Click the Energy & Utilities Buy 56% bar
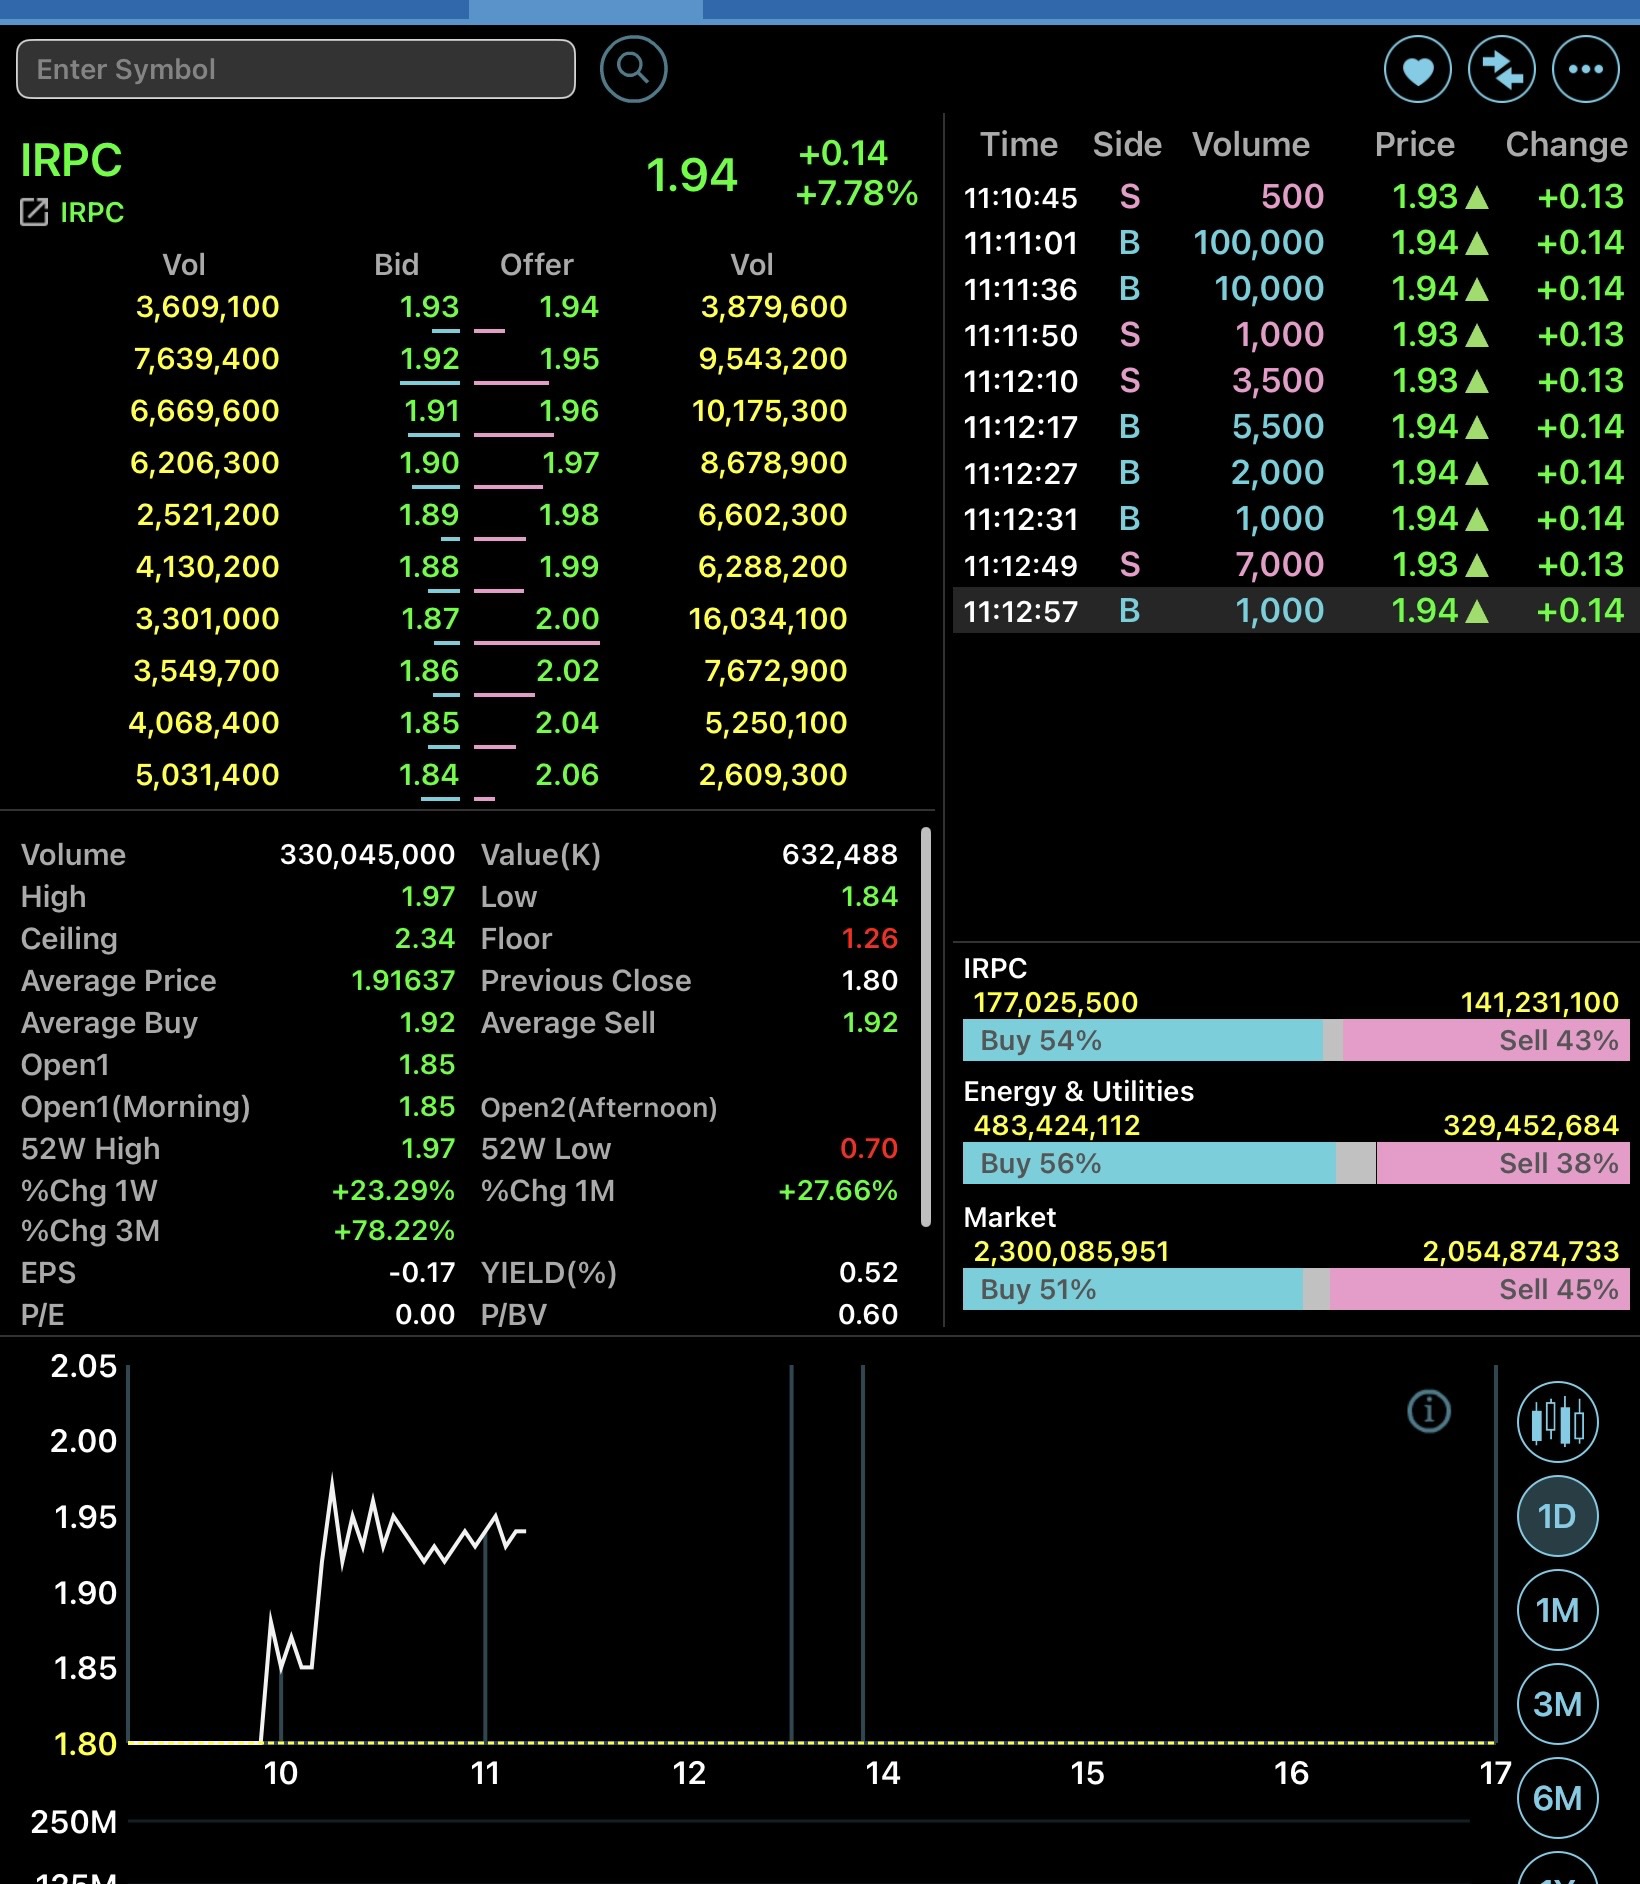Viewport: 1640px width, 1884px height. pos(1149,1163)
